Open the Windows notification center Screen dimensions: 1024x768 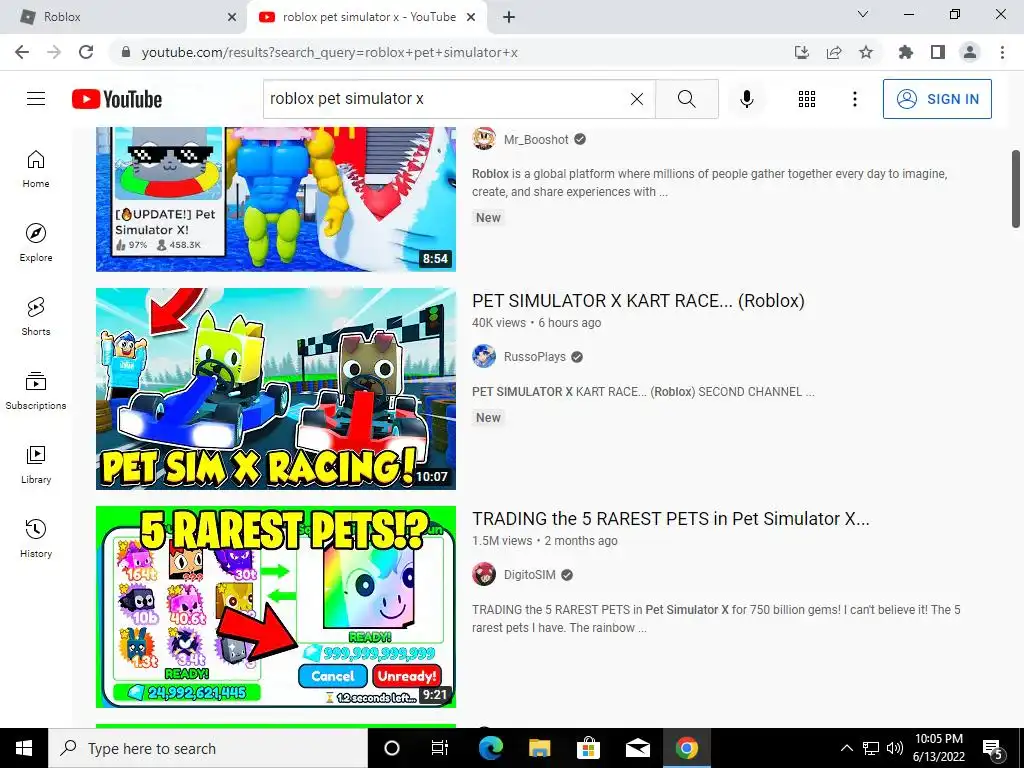click(993, 749)
